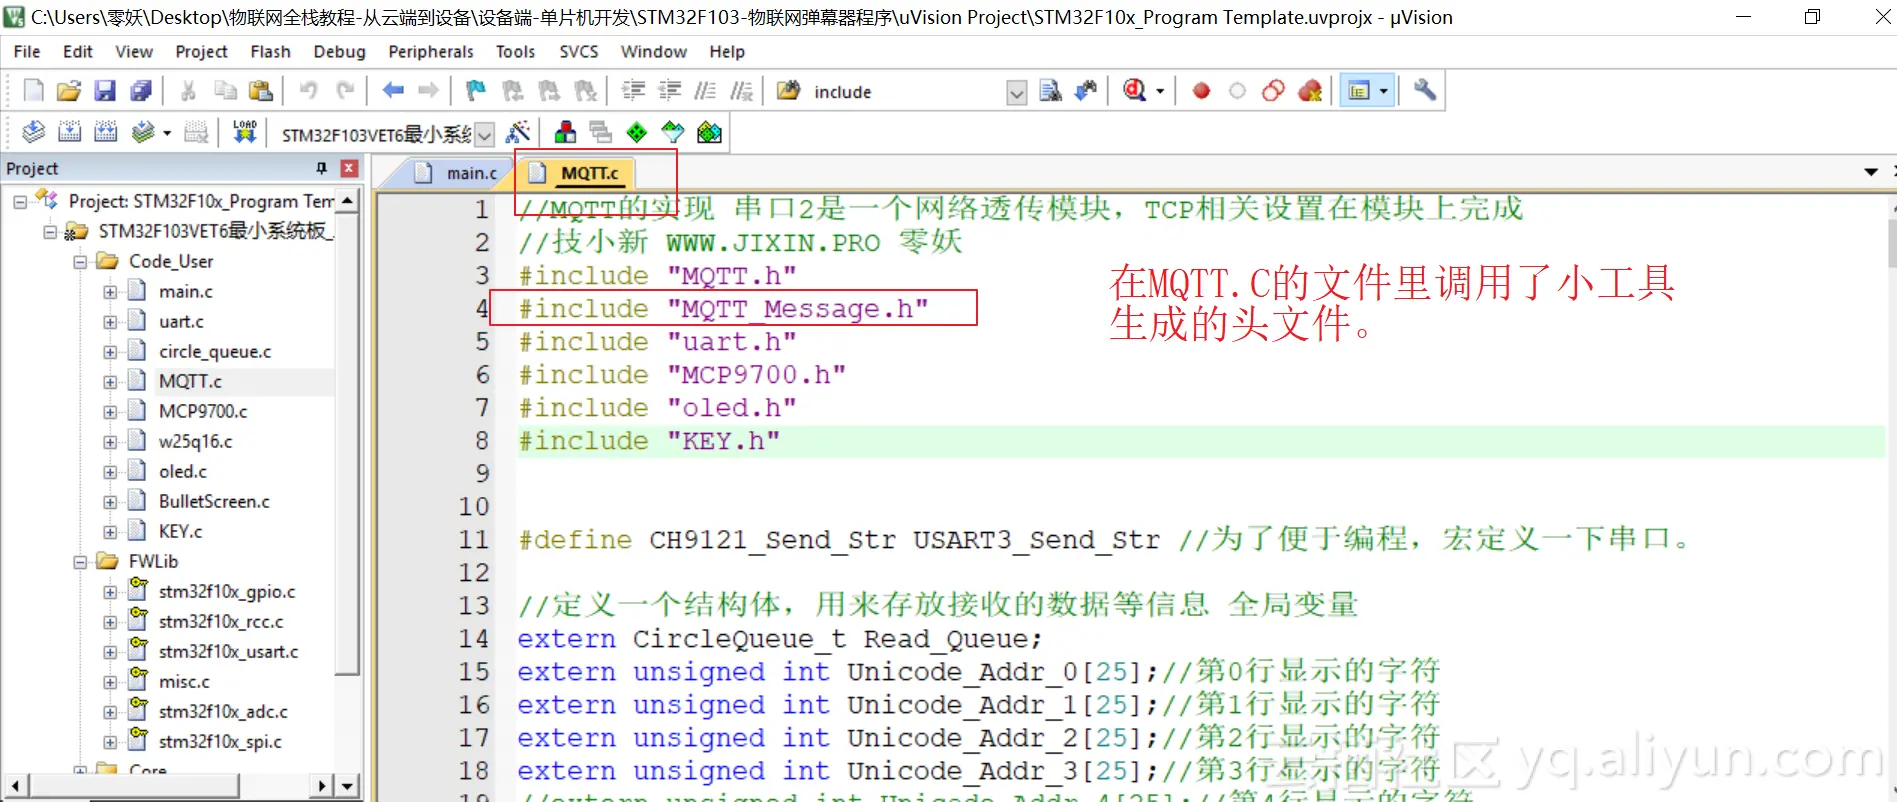Open Pack Installer icon
Screen dimensions: 1897x802
pyautogui.click(x=709, y=132)
